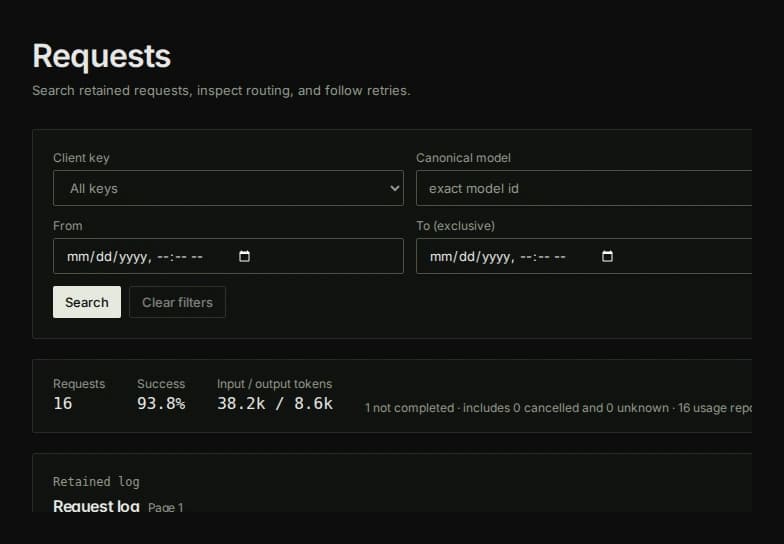Select the Success rate 93.8%
The image size is (784, 544).
[x=161, y=404]
